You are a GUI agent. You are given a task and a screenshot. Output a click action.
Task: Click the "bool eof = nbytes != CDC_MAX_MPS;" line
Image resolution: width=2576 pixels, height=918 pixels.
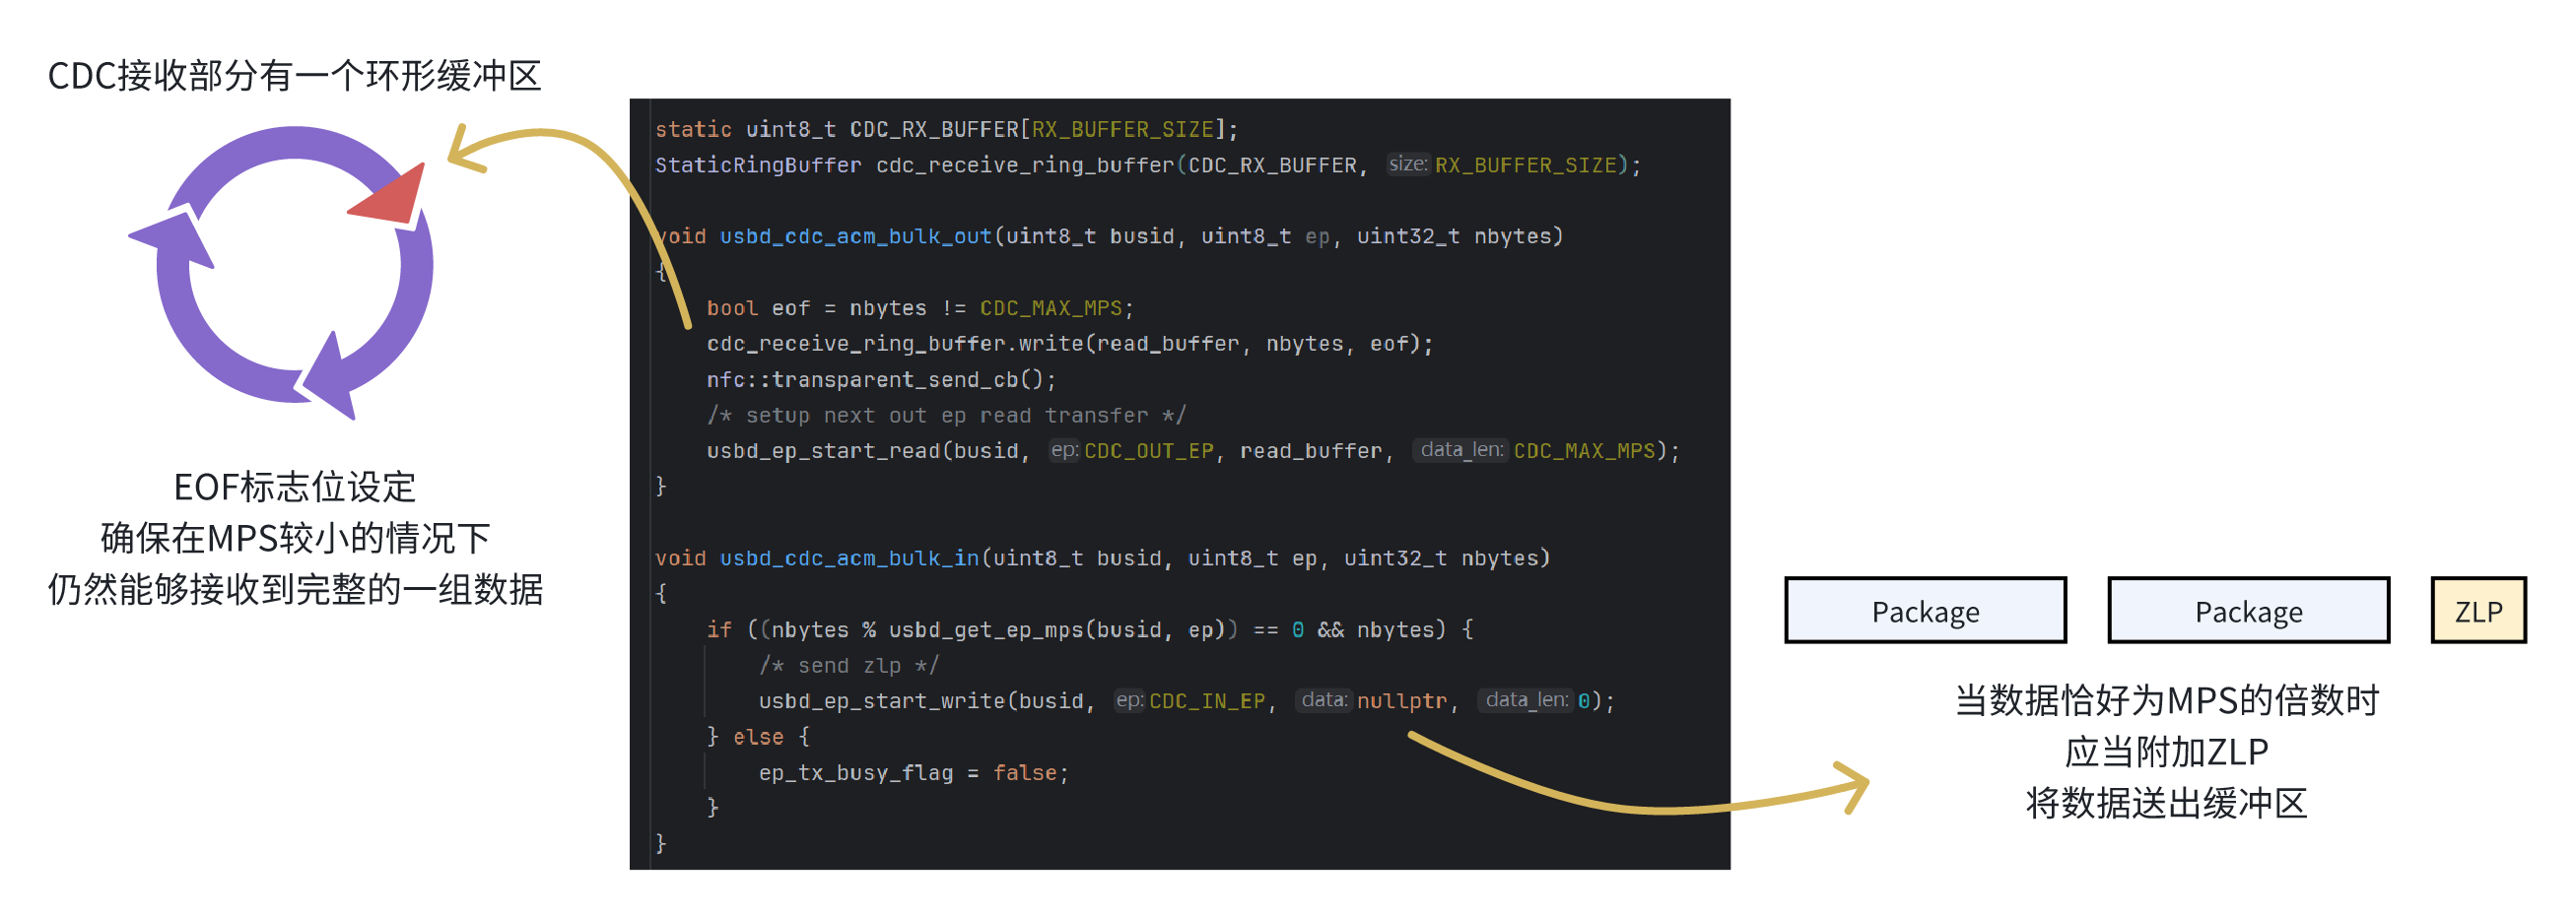(920, 308)
